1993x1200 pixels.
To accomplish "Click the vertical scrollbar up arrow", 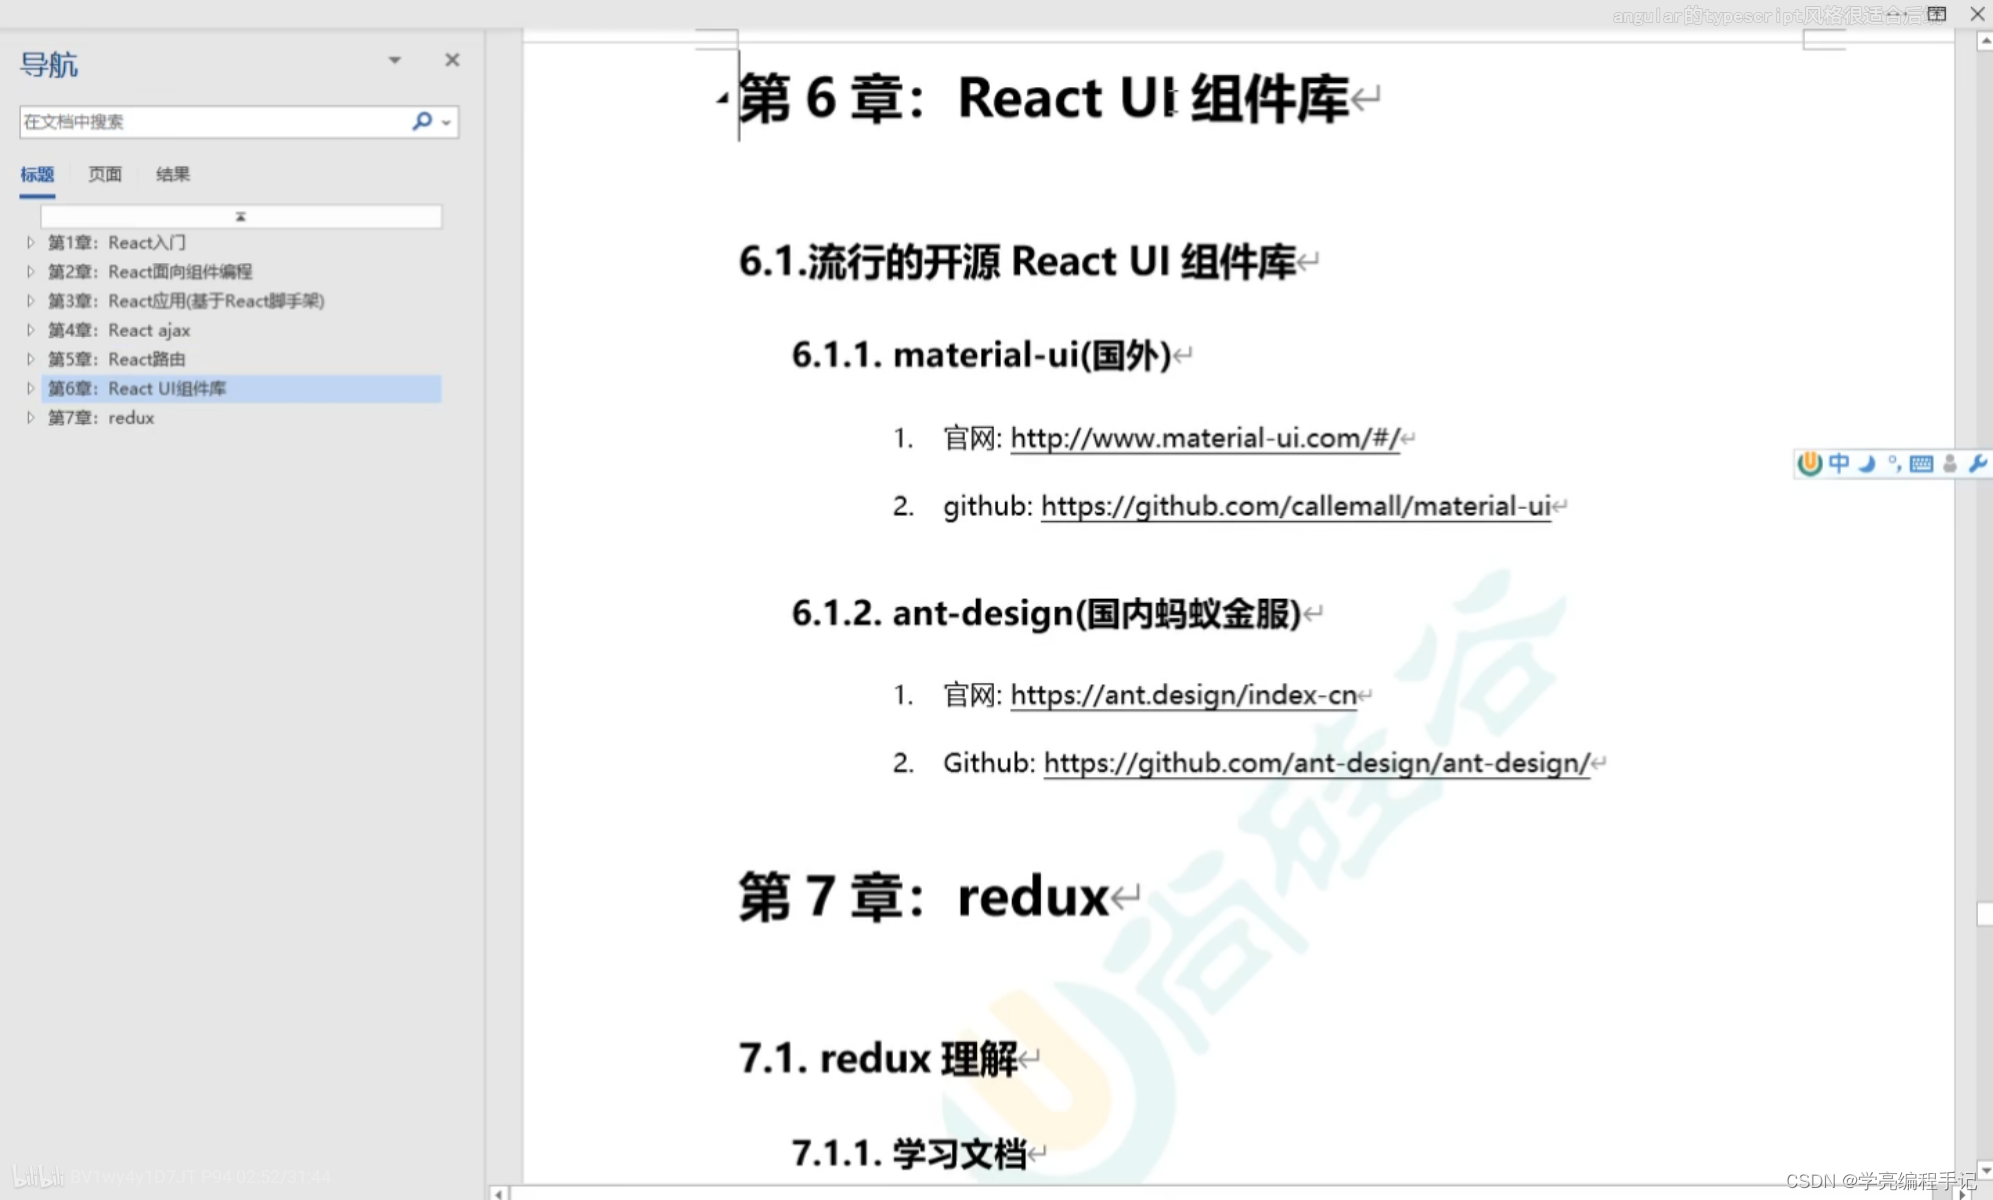I will point(1984,41).
